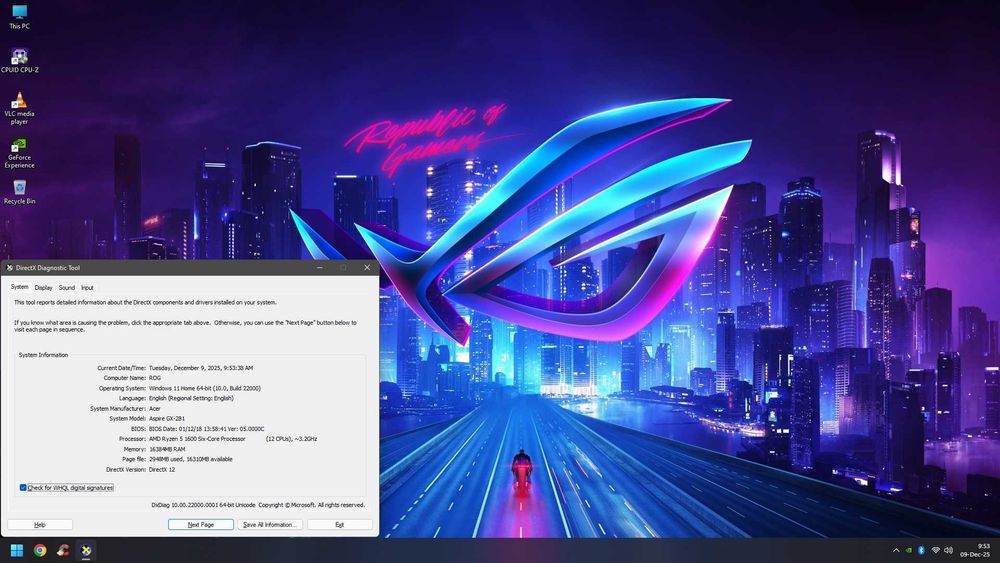Click the AMD Ryzen 5 1600 processor value
Viewport: 1000px width, 563px height.
click(x=233, y=439)
